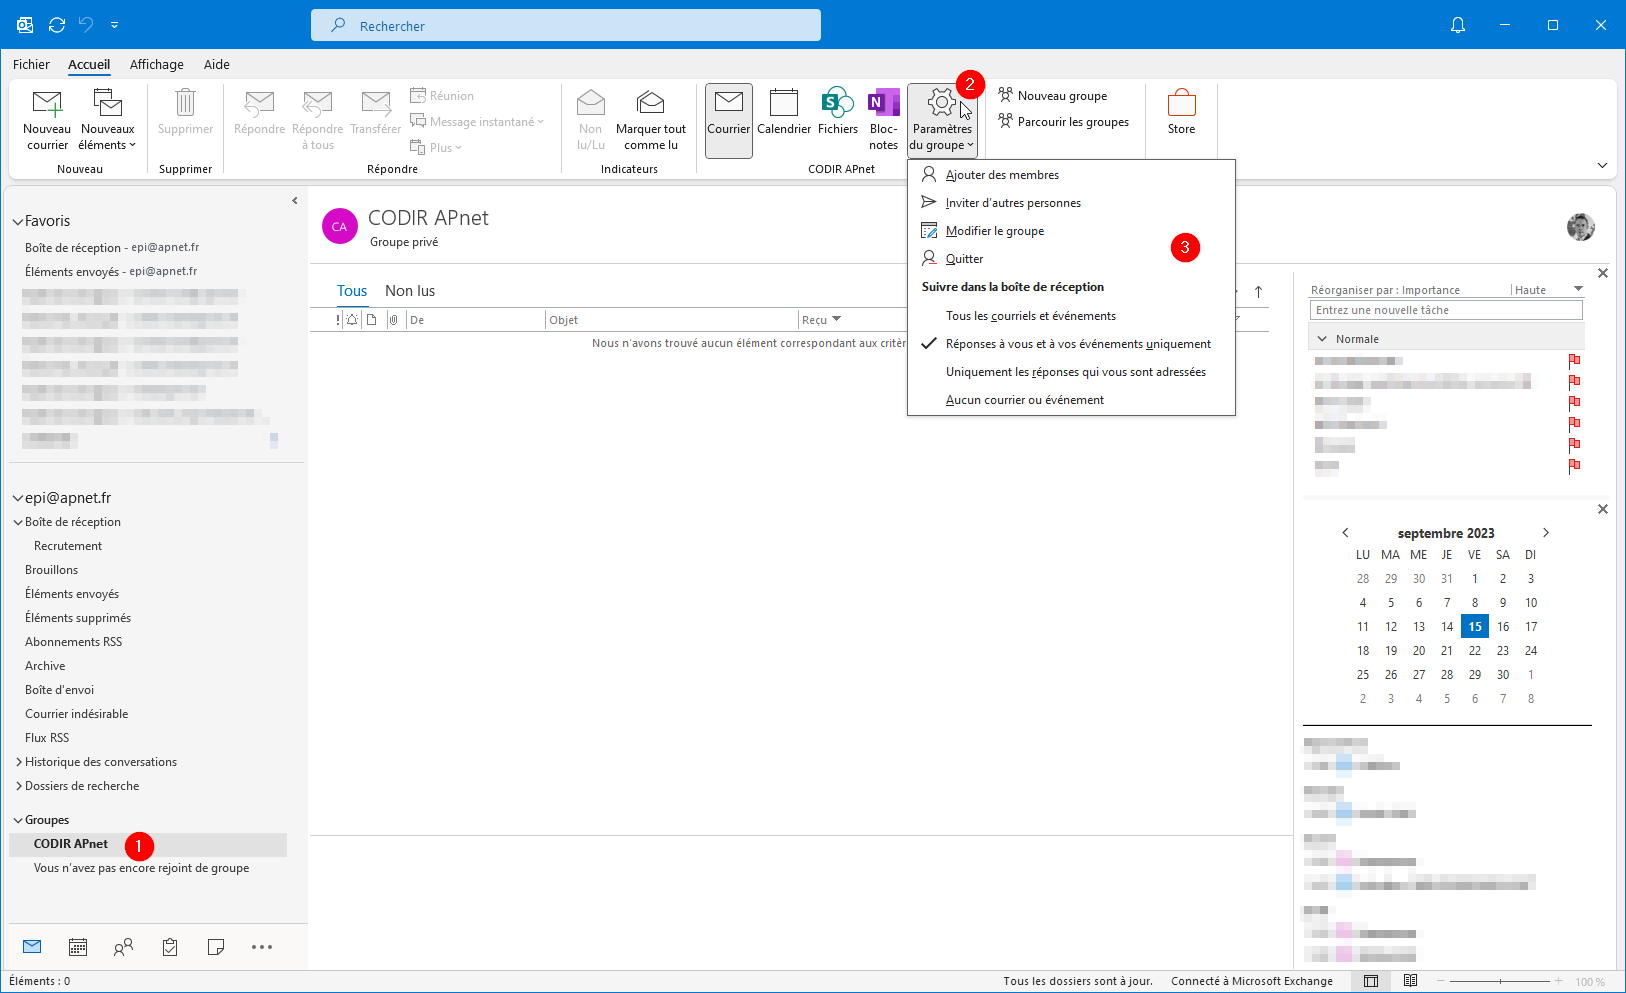Viewport: 1626px width, 993px height.
Task: Choose Quitter from group menu
Action: (x=1071, y=259)
